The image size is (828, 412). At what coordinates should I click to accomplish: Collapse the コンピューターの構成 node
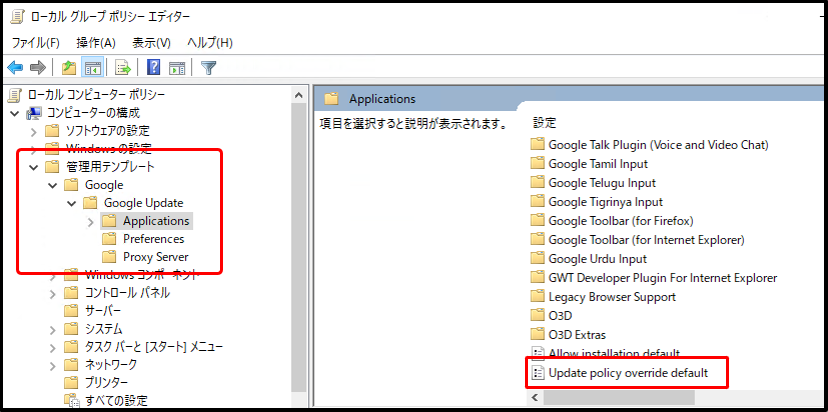[14, 113]
